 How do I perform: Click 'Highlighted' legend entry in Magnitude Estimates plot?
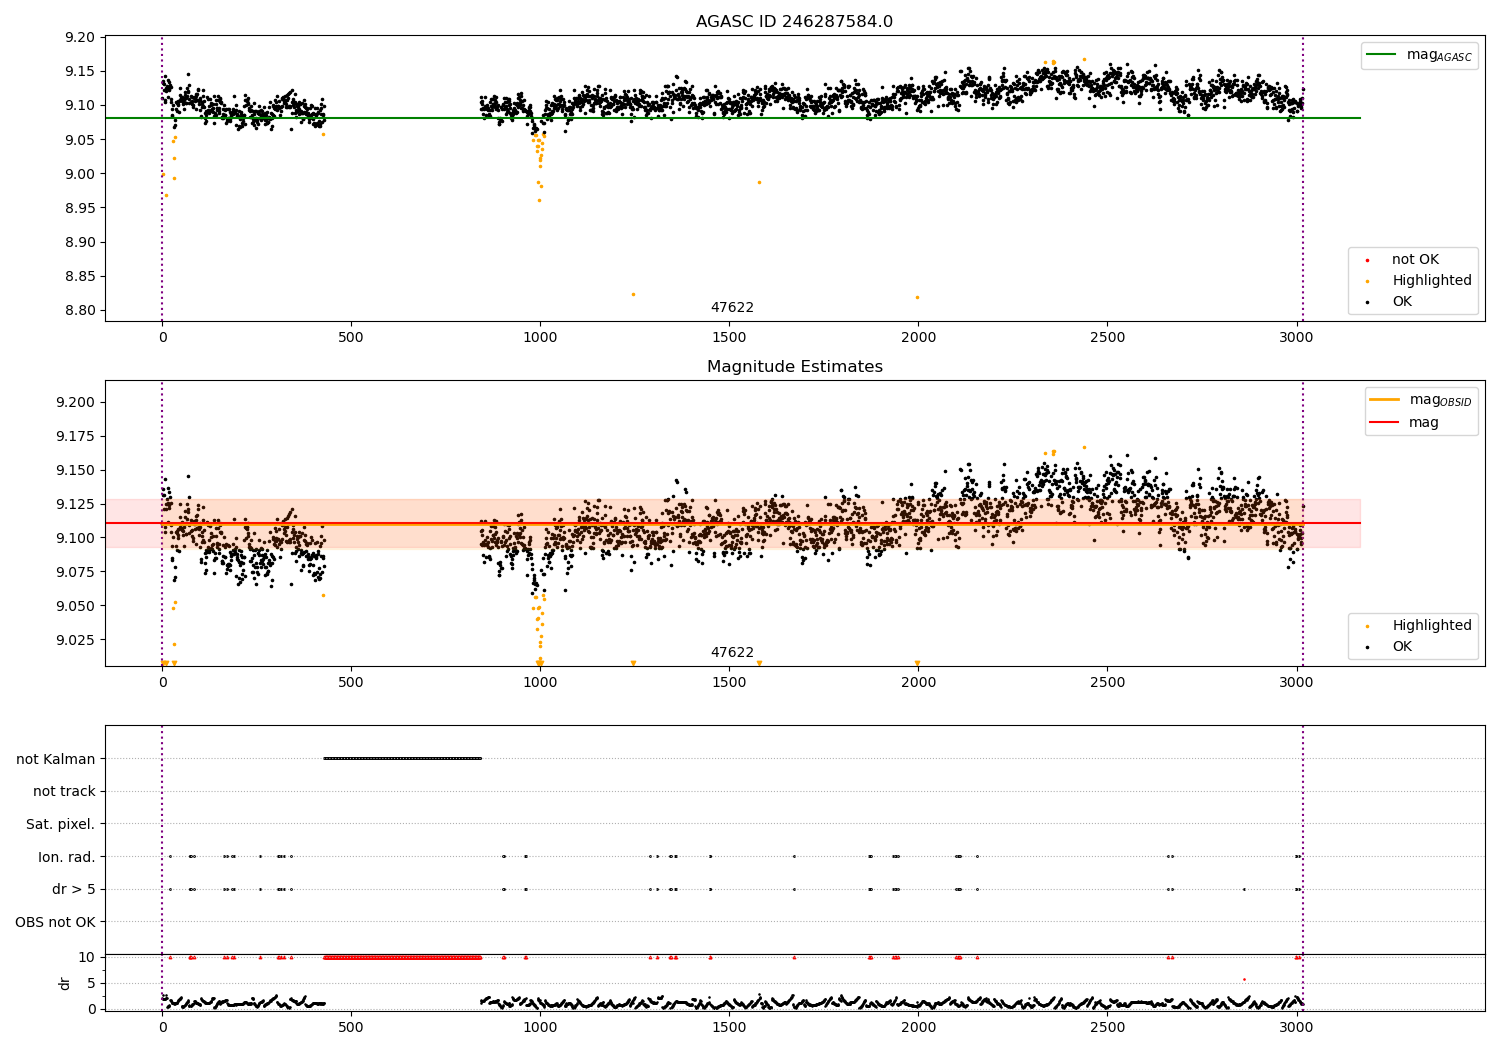(x=1432, y=626)
